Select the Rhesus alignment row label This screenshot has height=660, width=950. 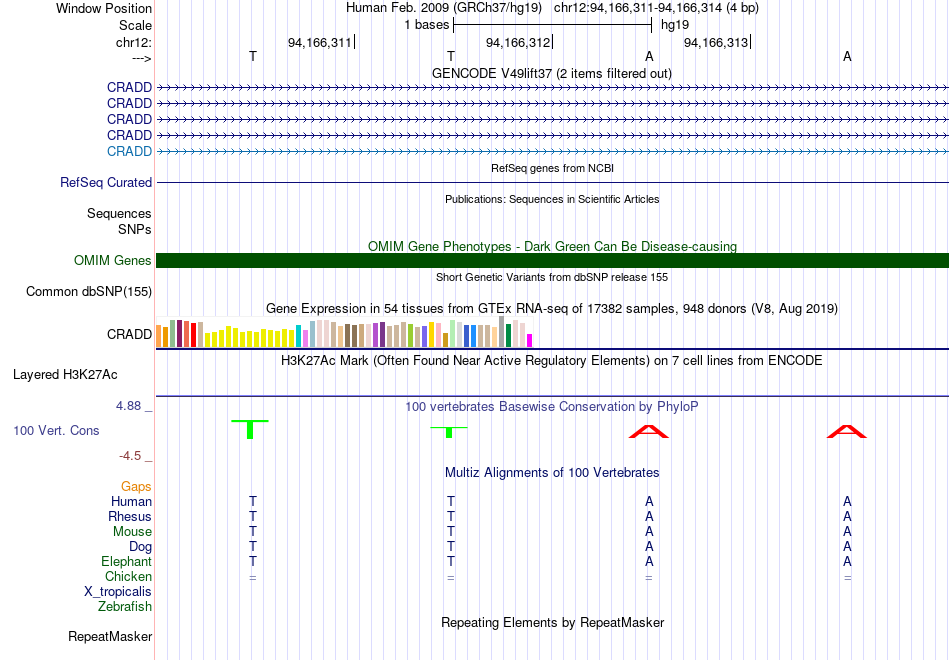click(130, 516)
